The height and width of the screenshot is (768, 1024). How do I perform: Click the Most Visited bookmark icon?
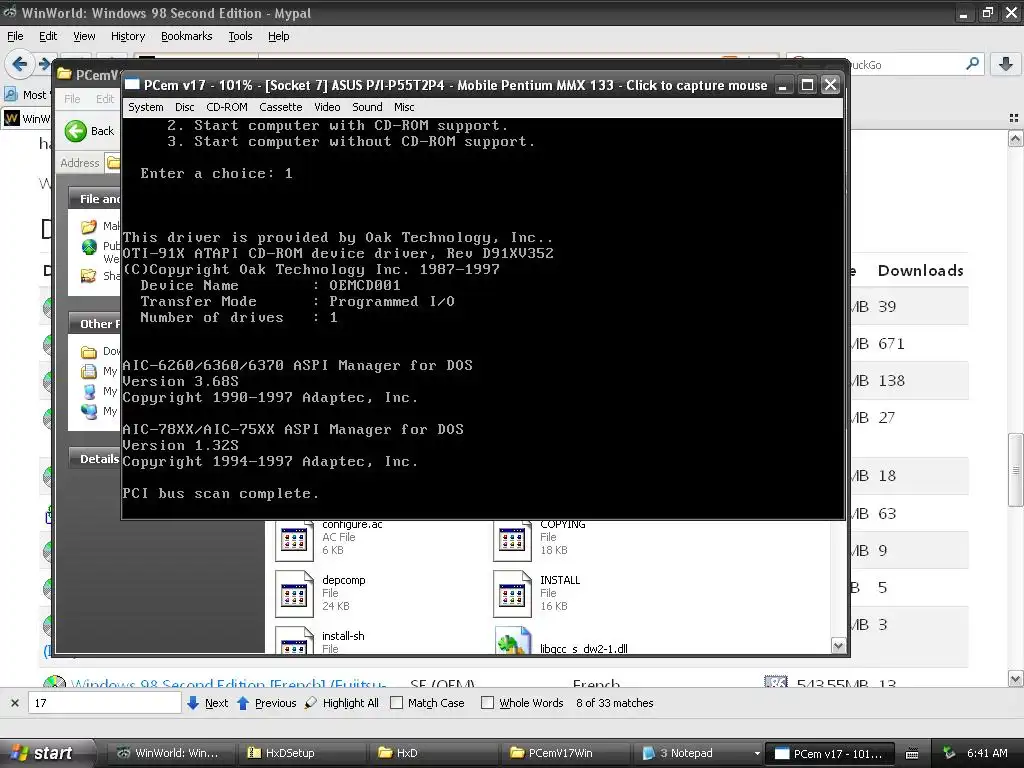(10, 95)
